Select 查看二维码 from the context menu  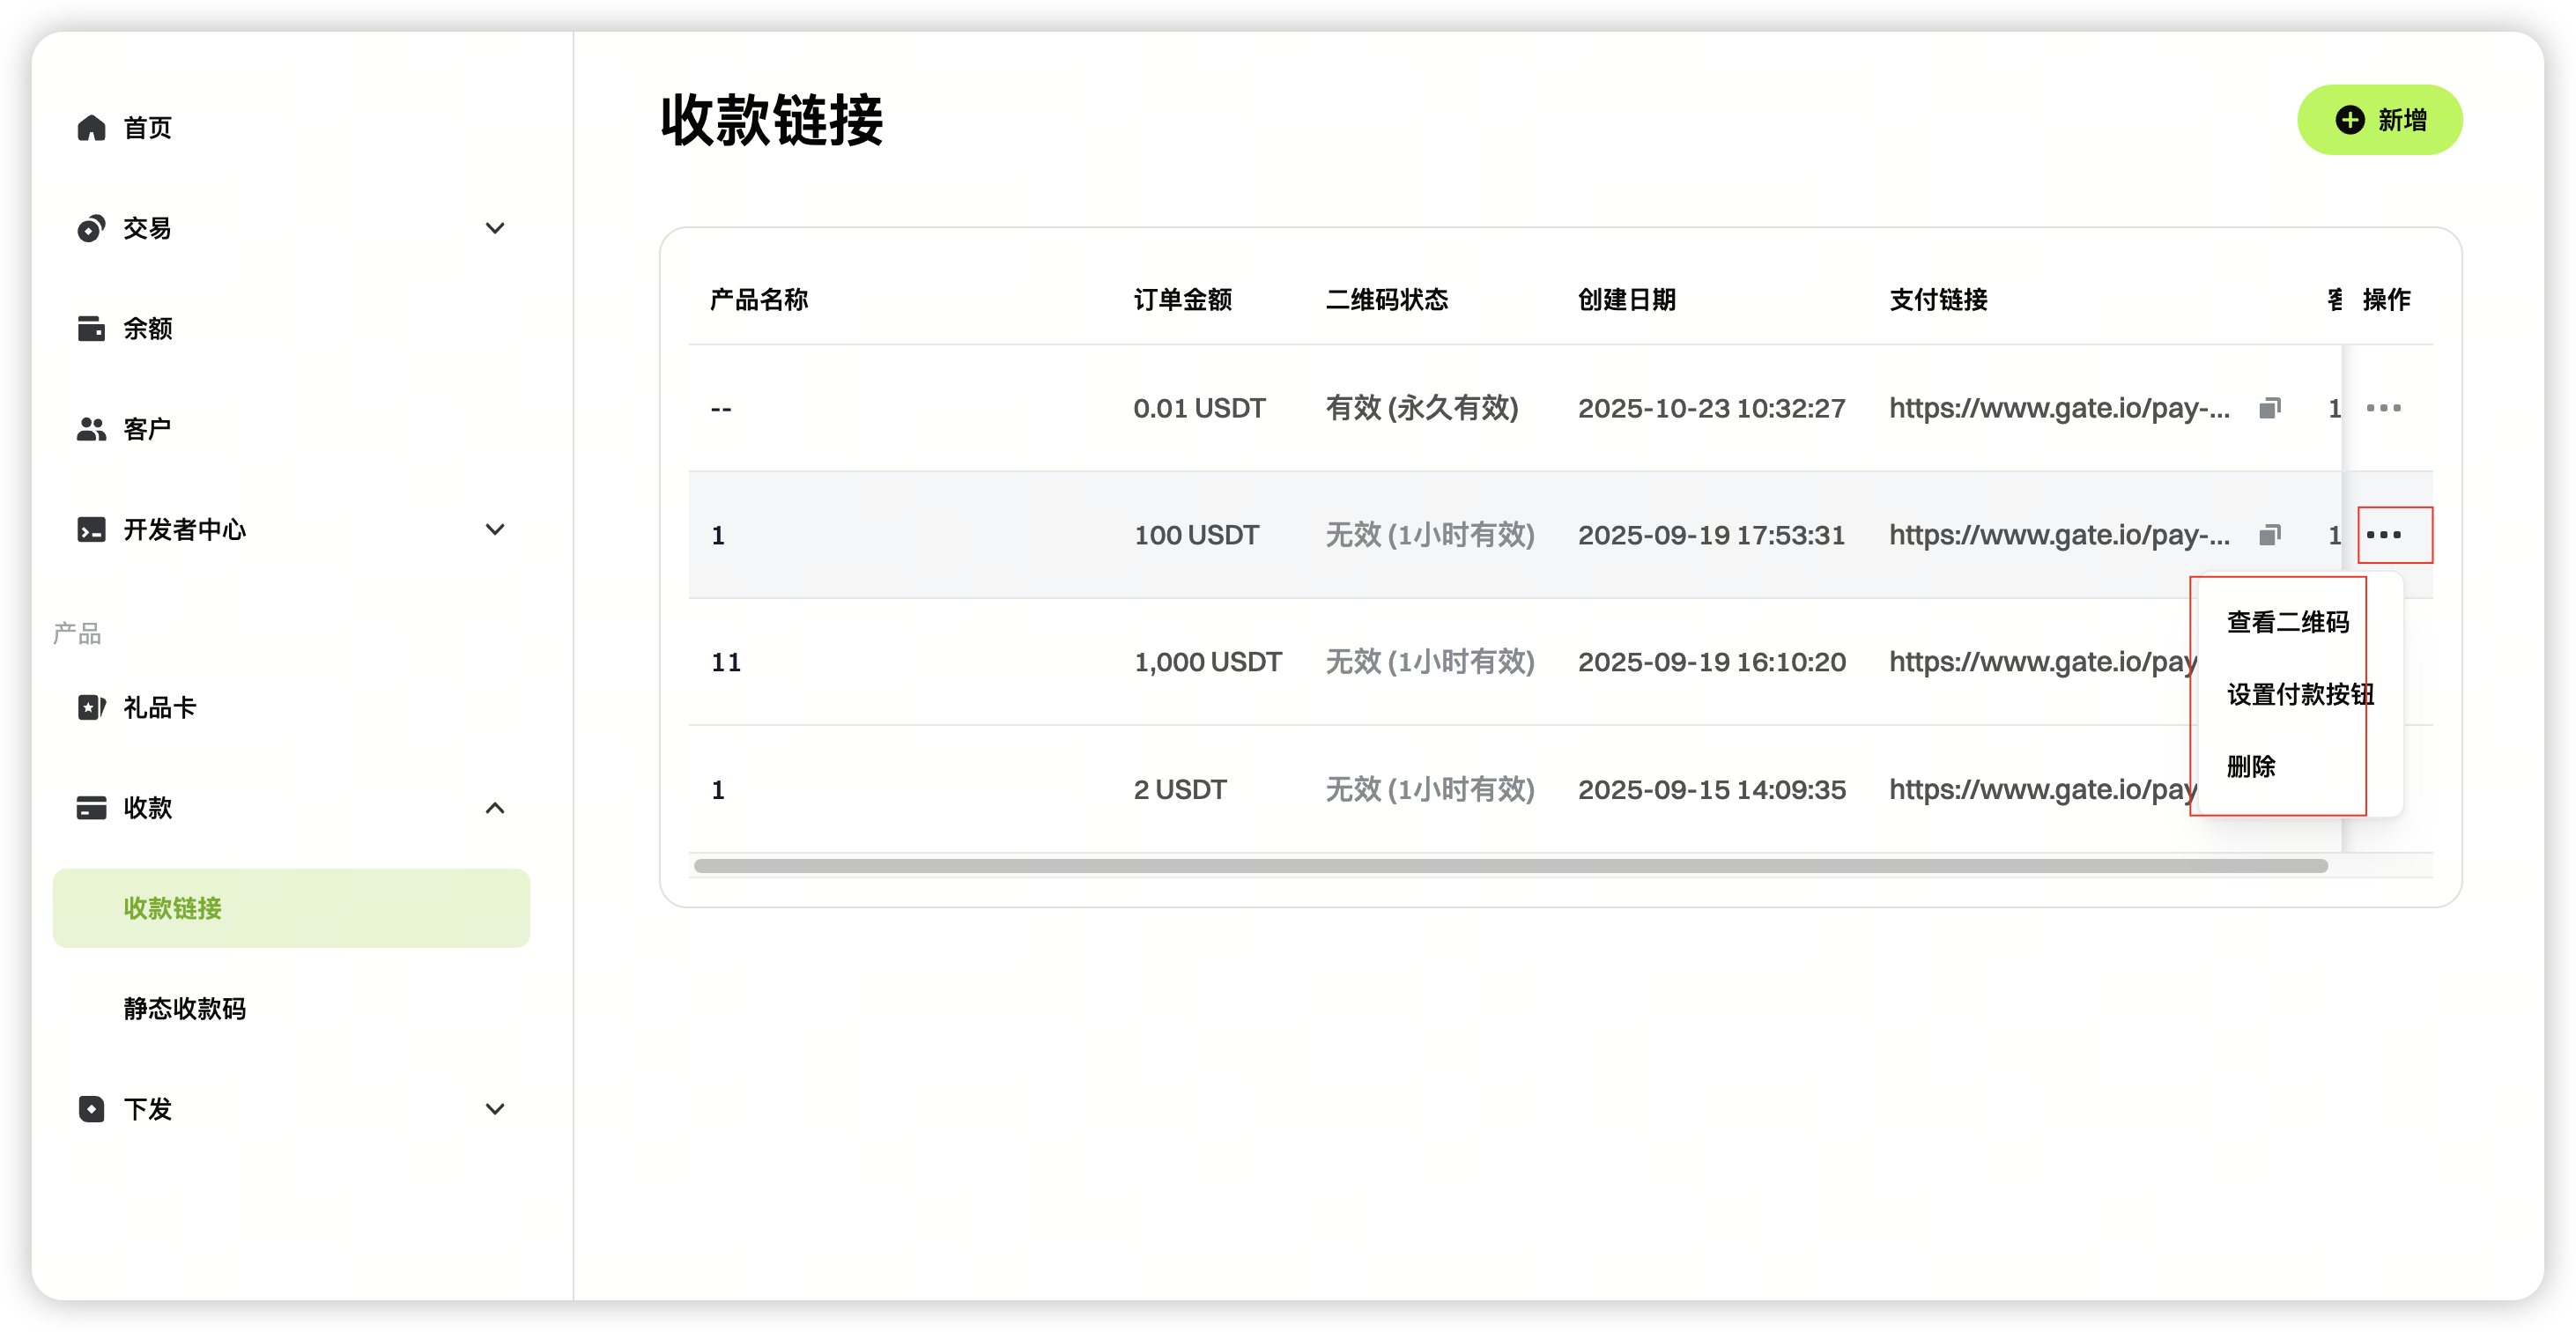tap(2287, 622)
